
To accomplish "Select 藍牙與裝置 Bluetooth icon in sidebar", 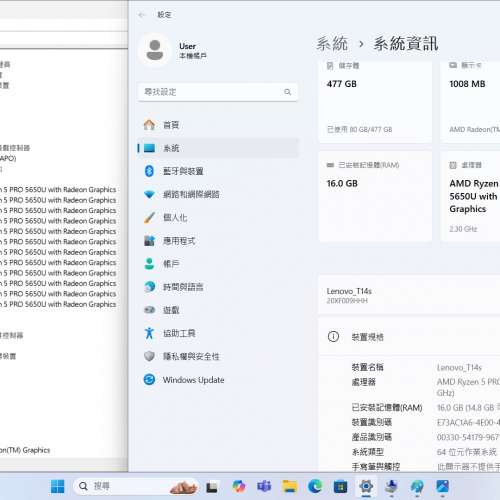I will click(149, 171).
